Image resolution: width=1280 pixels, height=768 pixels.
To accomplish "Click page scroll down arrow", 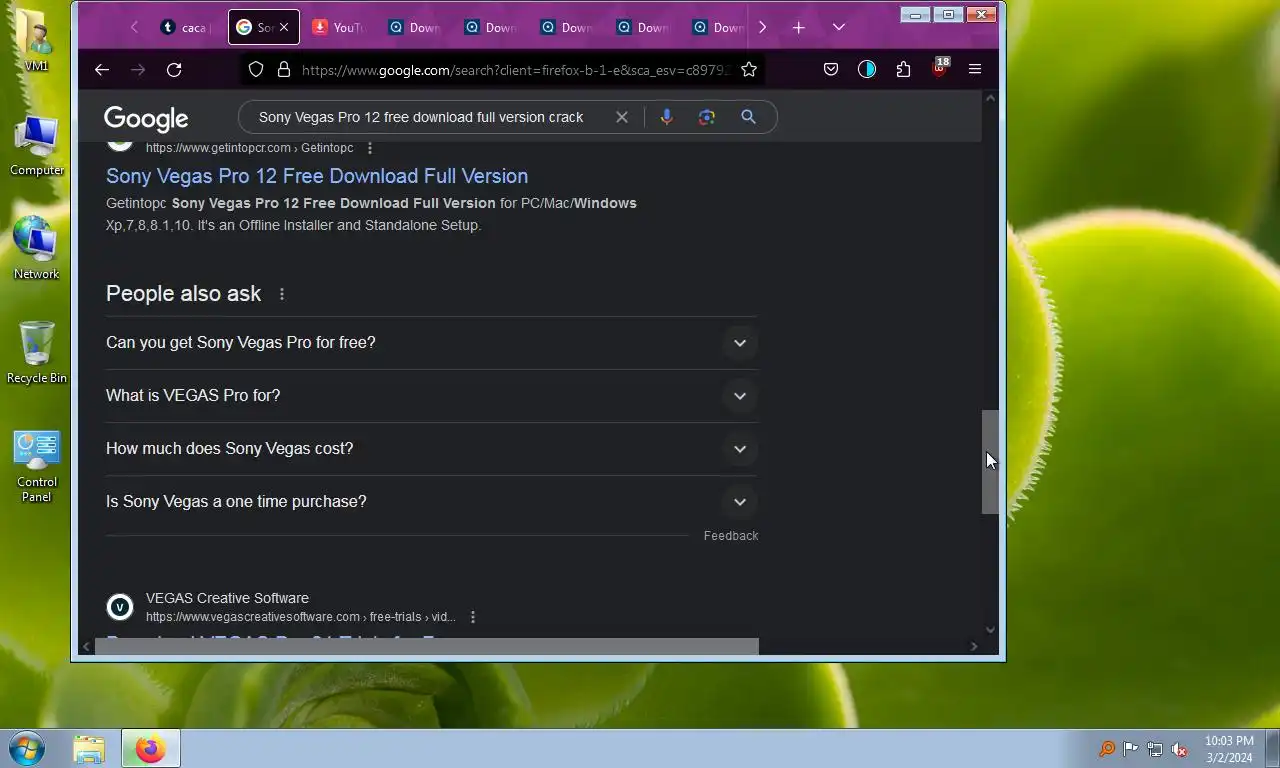I will [x=990, y=630].
